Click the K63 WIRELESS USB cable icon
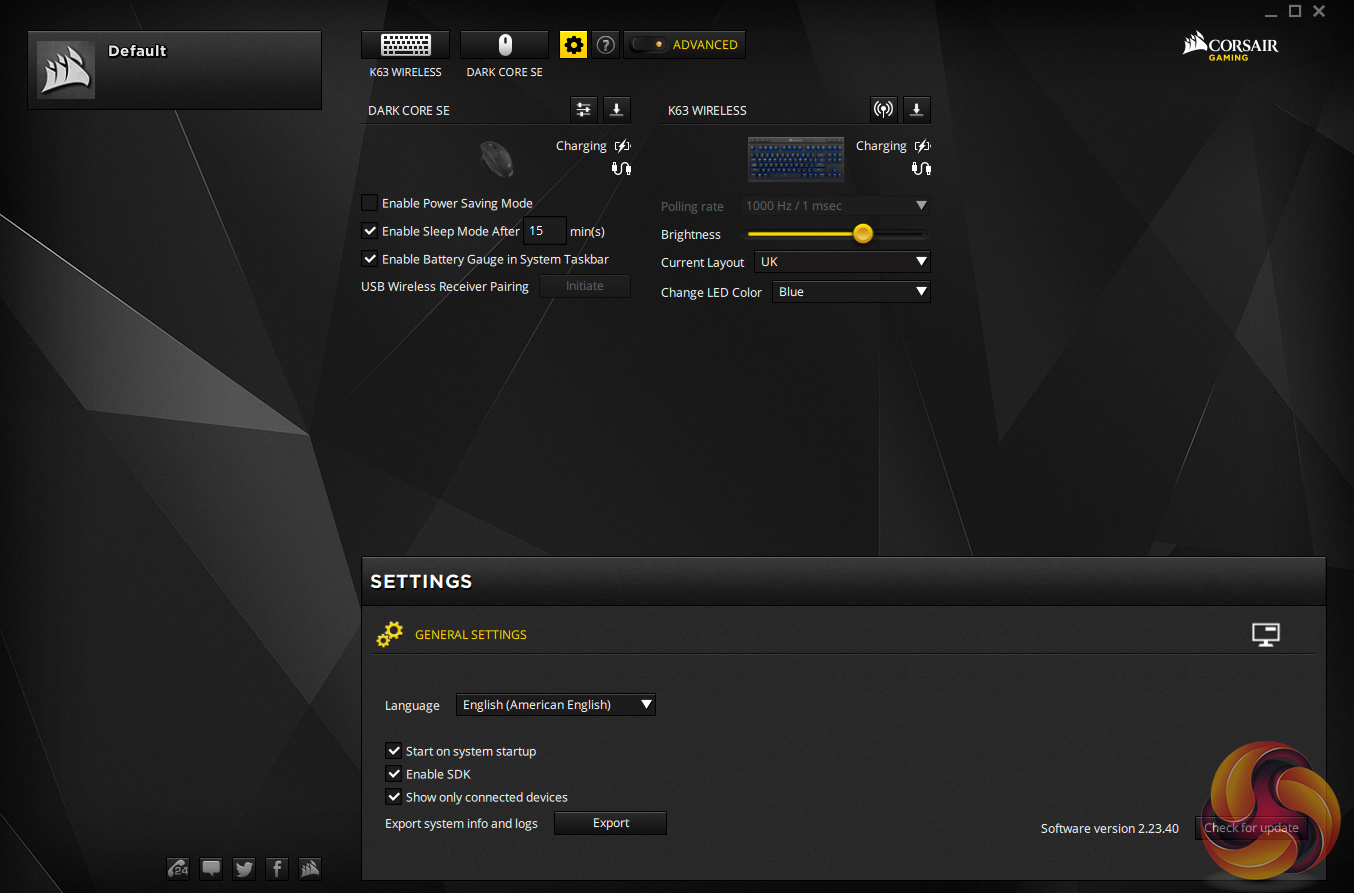1354x893 pixels. coord(921,168)
